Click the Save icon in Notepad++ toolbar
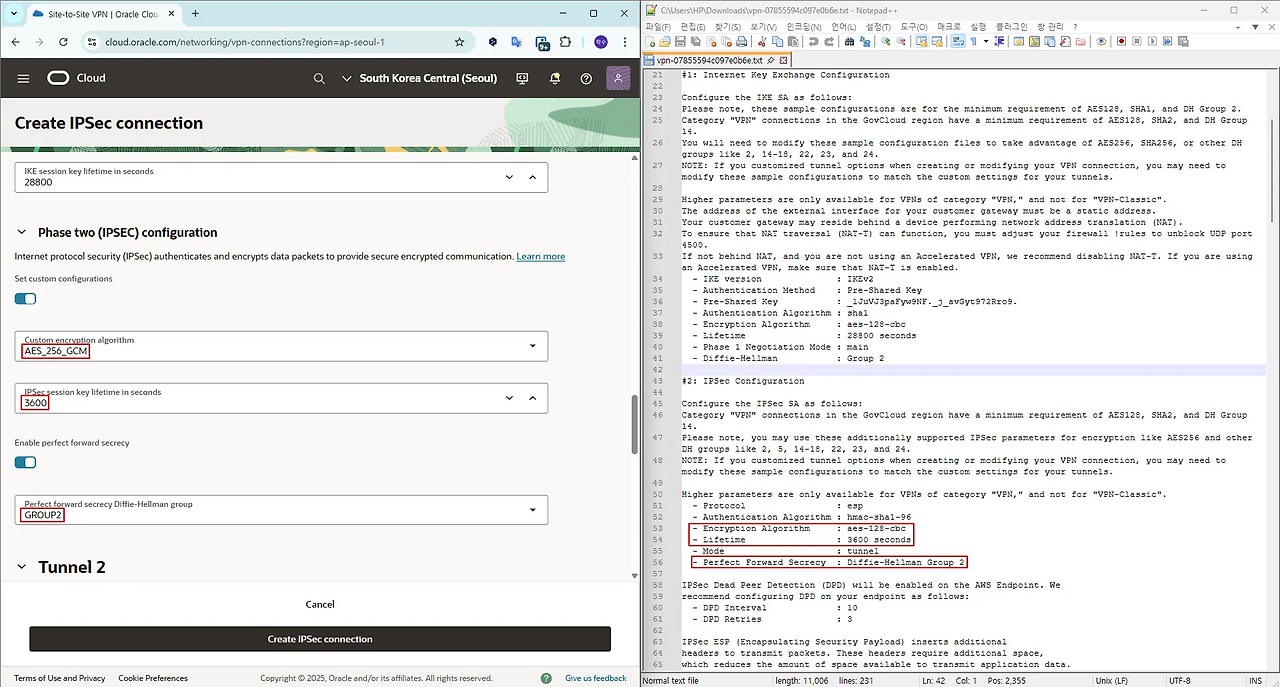The height and width of the screenshot is (687, 1280). coord(679,42)
